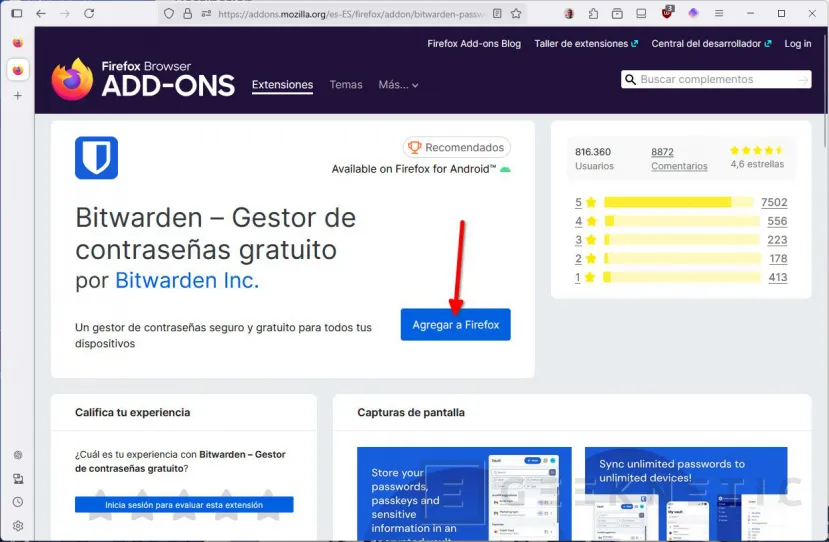This screenshot has height=542, width=829.
Task: Open site permissions icon in address bar
Action: tap(206, 14)
